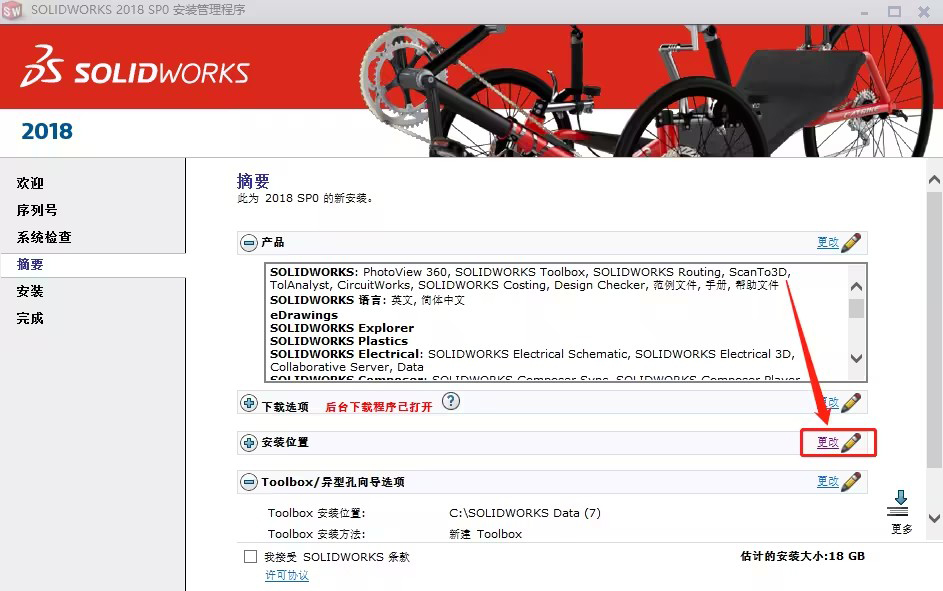Click the pencil icon for 产品
Viewport: 943px width, 591px height.
click(x=851, y=242)
